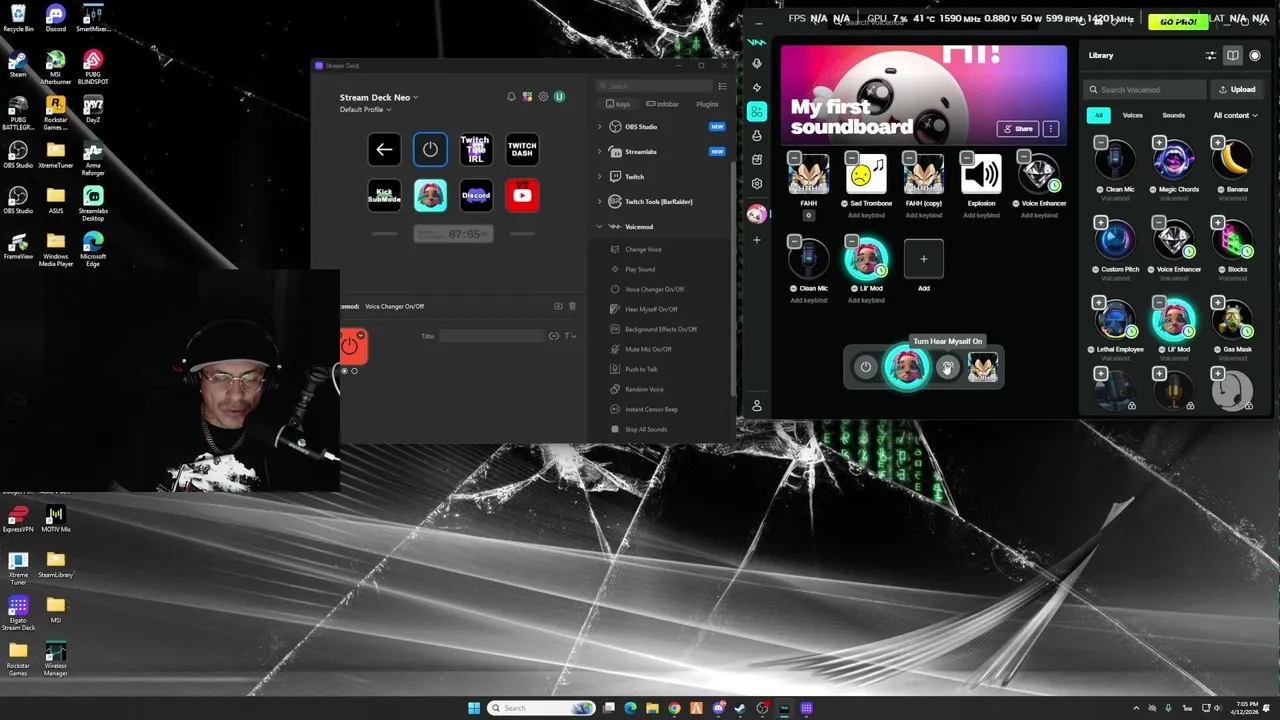This screenshot has width=1280, height=720.
Task: Add keybind for Lil' Mod voice
Action: click(867, 300)
